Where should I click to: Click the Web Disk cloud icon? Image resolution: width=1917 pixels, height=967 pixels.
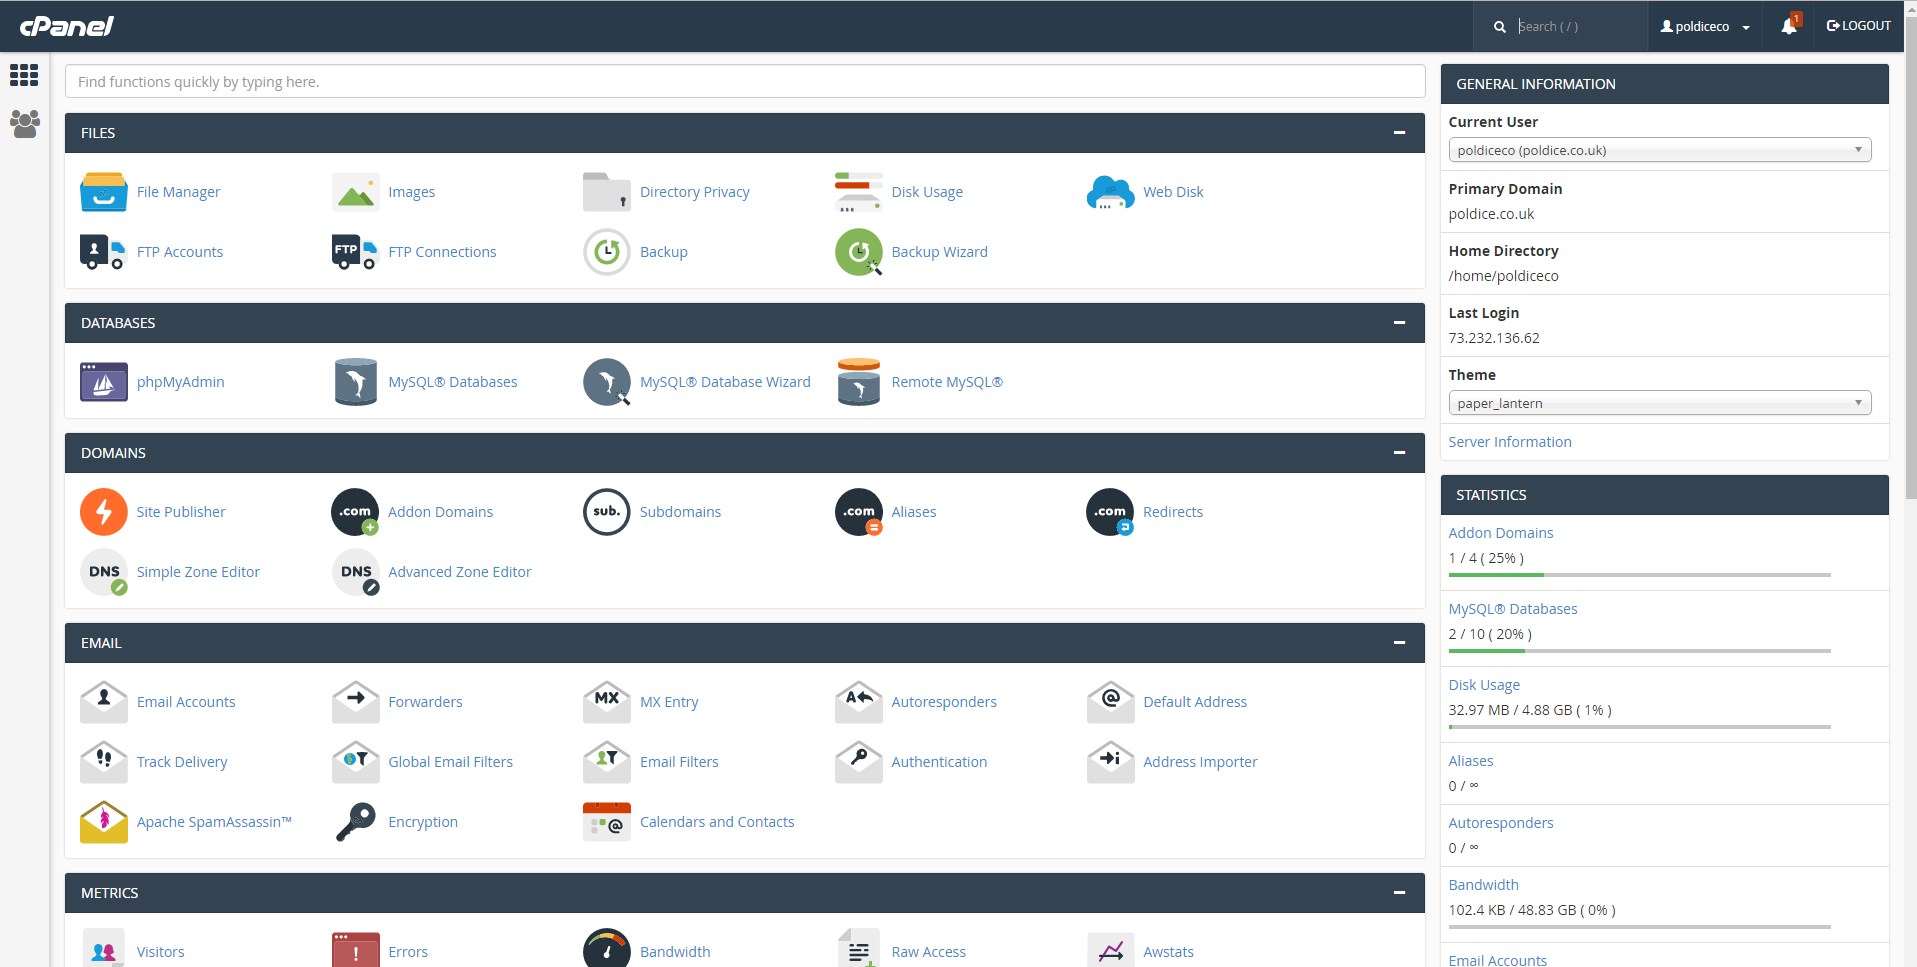[1110, 192]
